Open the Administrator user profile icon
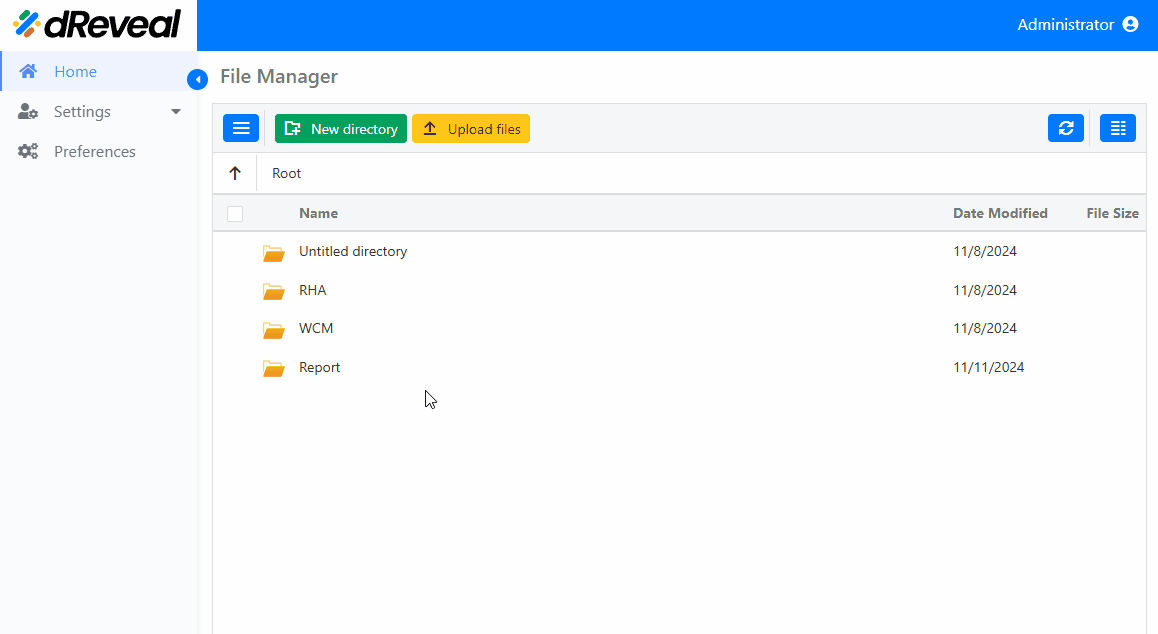The image size is (1158, 634). tap(1130, 24)
